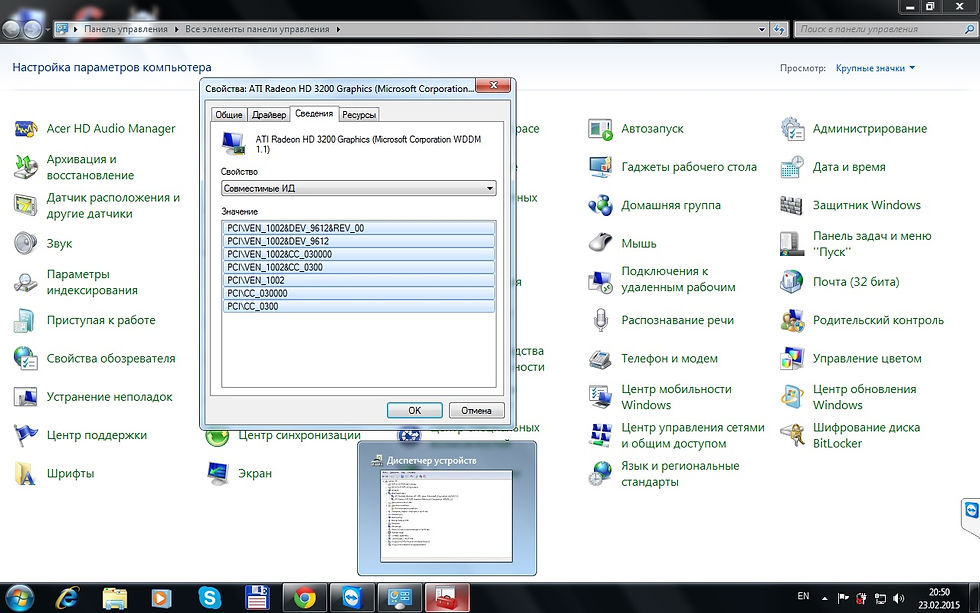
Task: Select the PCI\VEN_1002 value row
Action: [x=359, y=281]
